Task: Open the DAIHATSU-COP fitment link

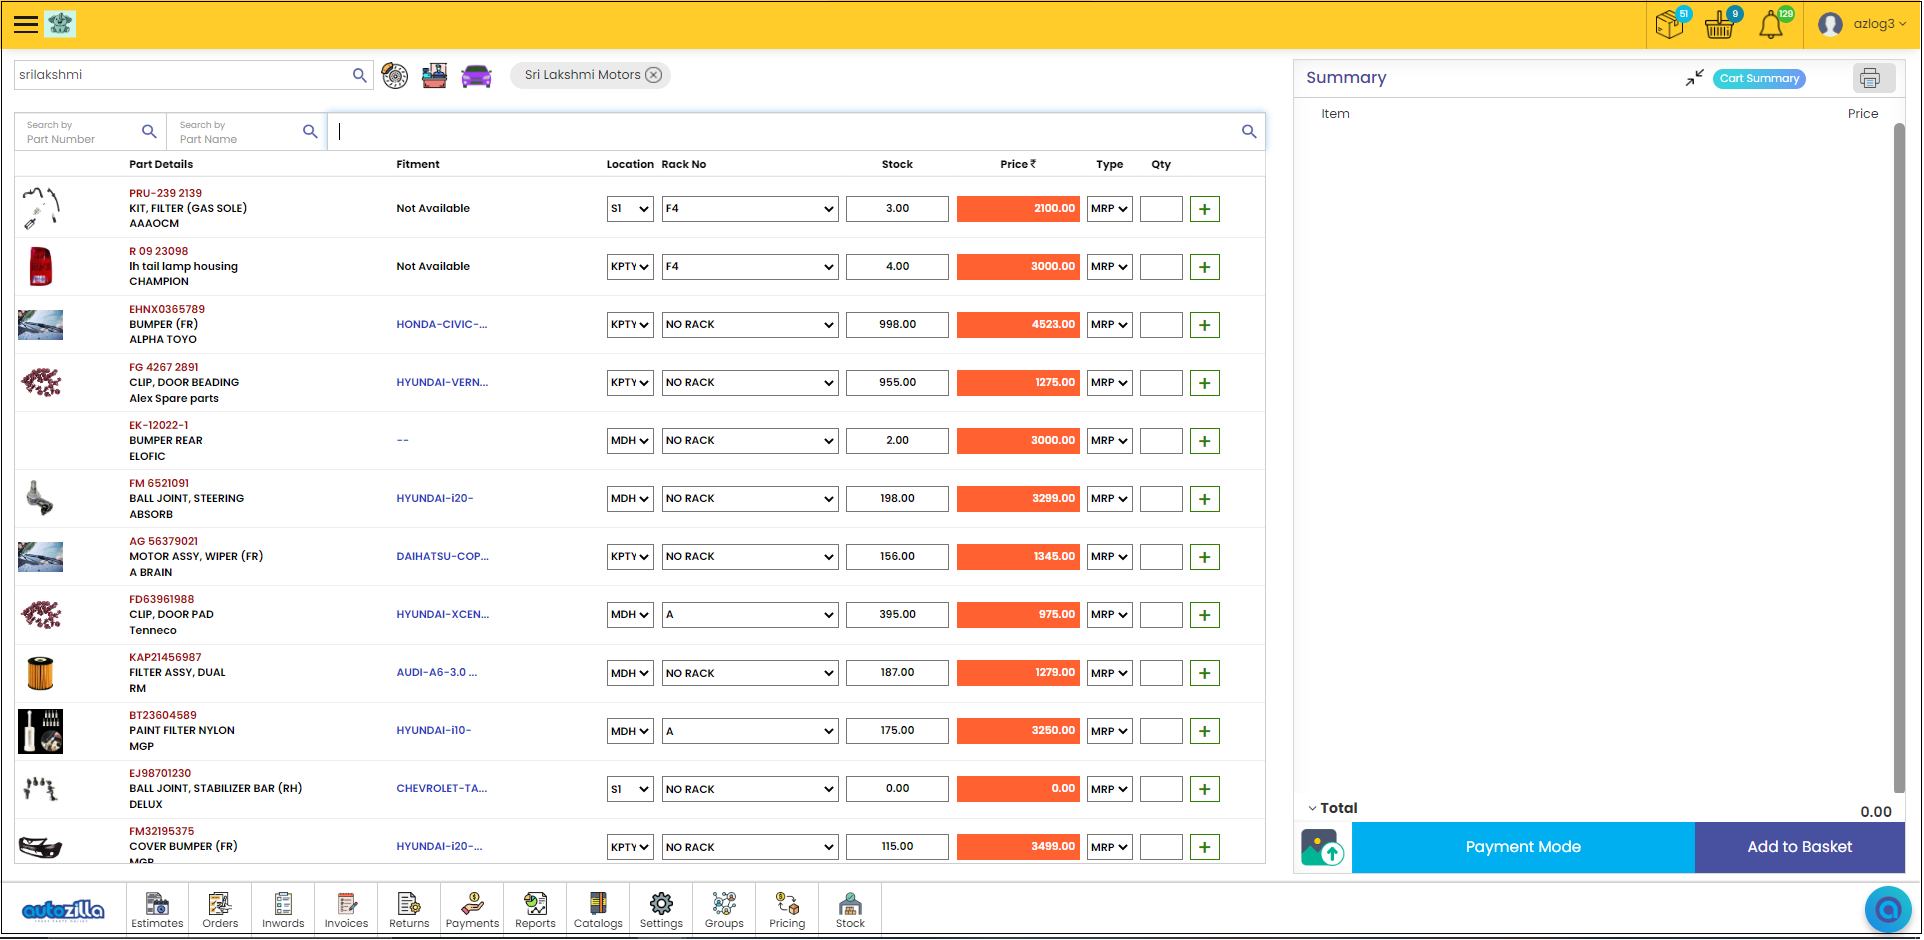Action: [442, 557]
